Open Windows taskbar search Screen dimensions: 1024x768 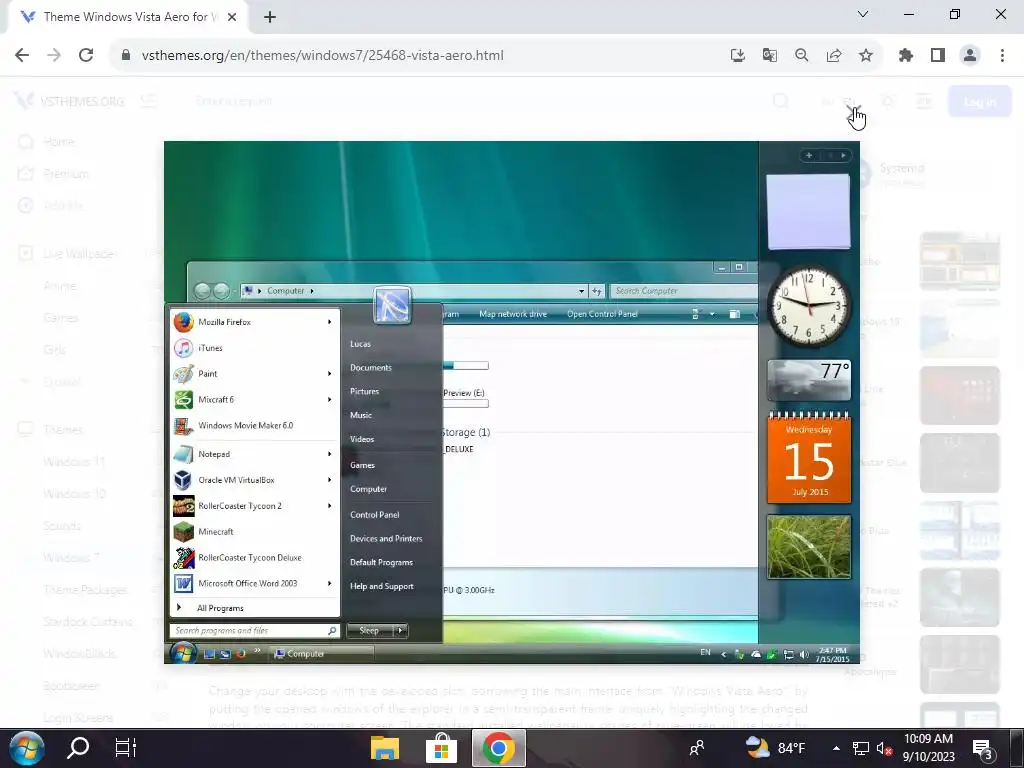[78, 748]
